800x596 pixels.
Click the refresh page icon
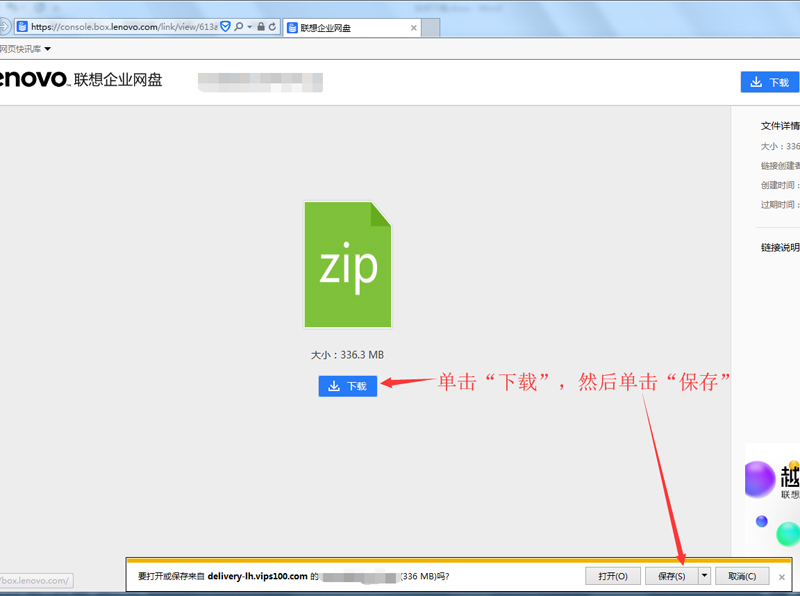tap(272, 27)
